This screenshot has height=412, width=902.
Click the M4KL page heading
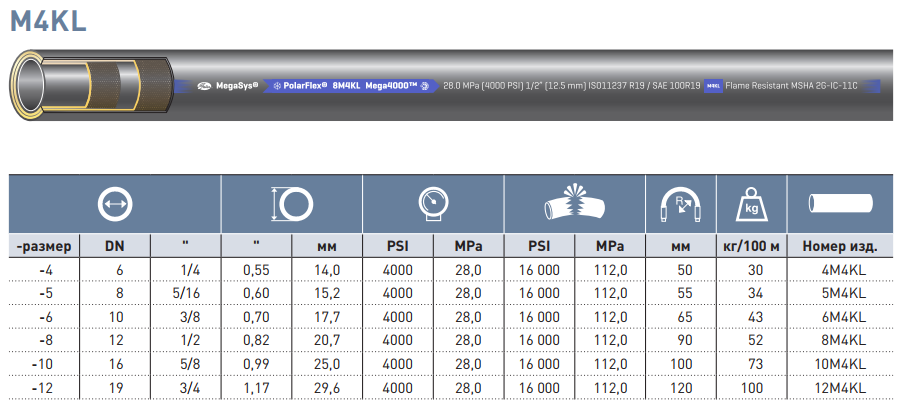[50, 20]
